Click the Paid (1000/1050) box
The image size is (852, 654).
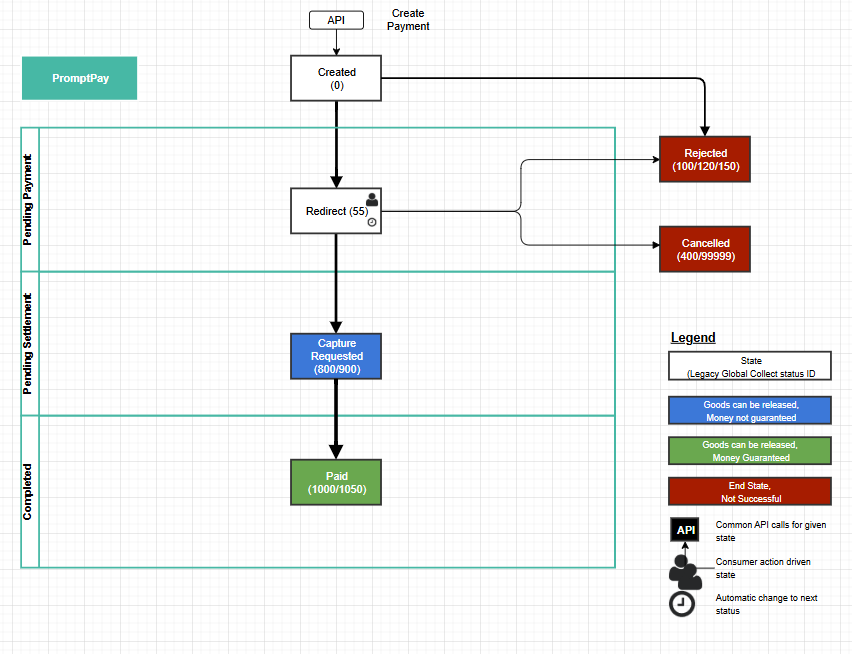[x=336, y=482]
